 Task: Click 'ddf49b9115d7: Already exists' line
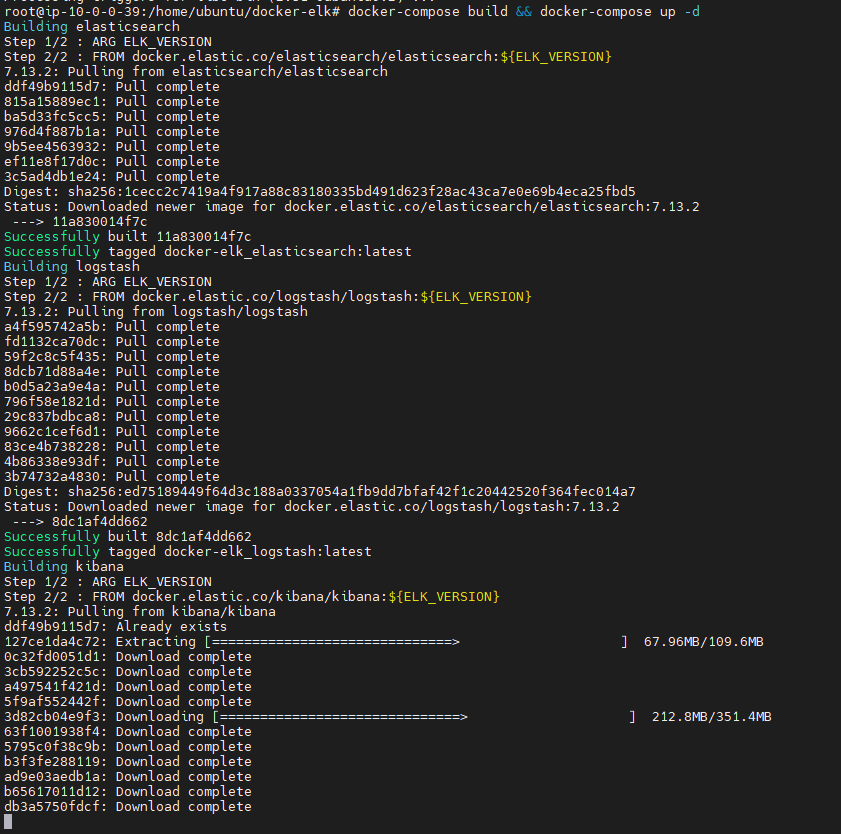click(x=115, y=627)
